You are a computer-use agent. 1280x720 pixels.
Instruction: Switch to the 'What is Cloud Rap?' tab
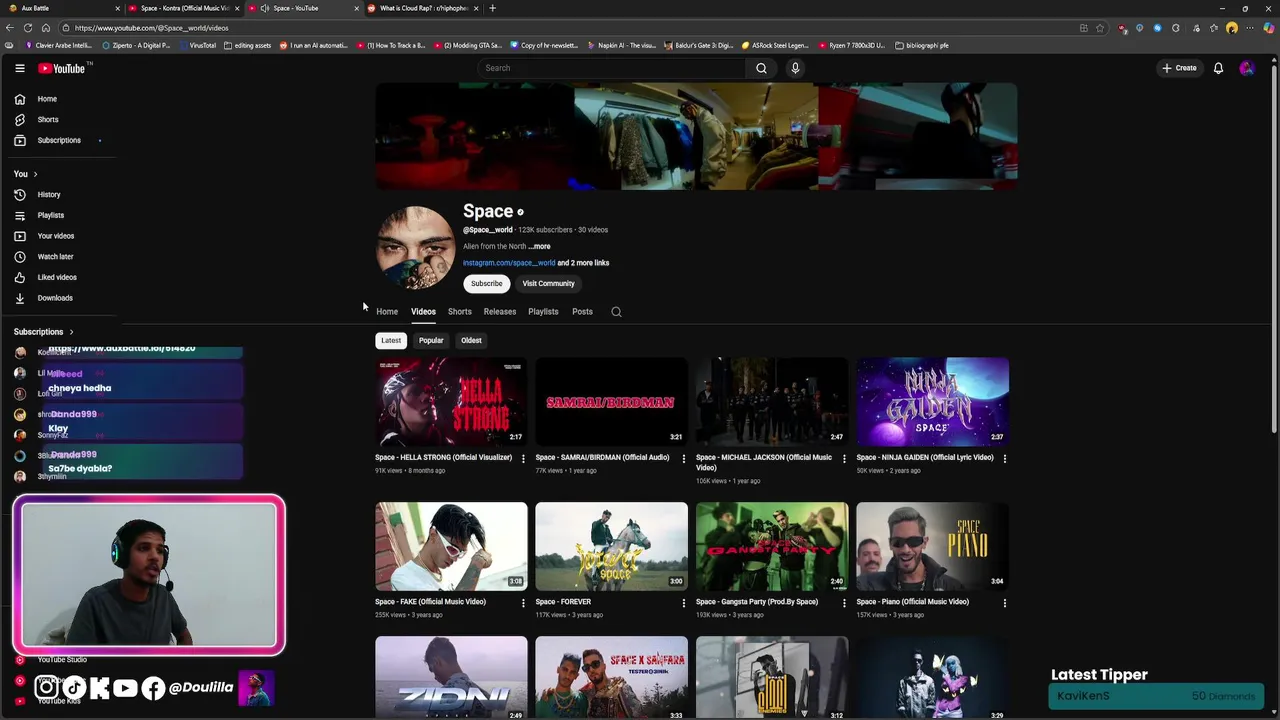423,8
